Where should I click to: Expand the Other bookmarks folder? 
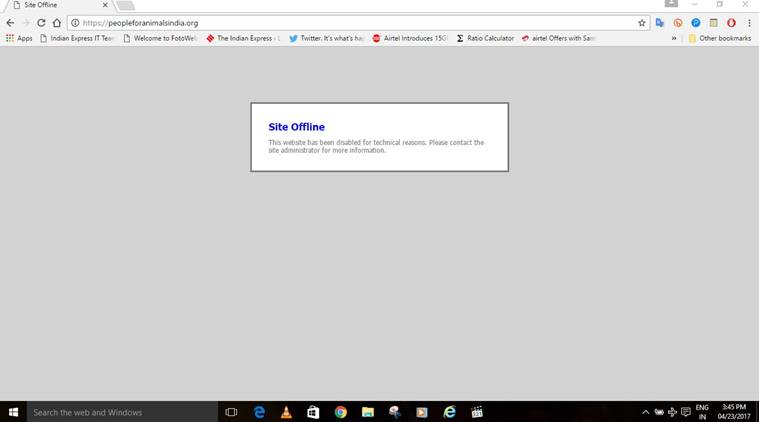(718, 38)
